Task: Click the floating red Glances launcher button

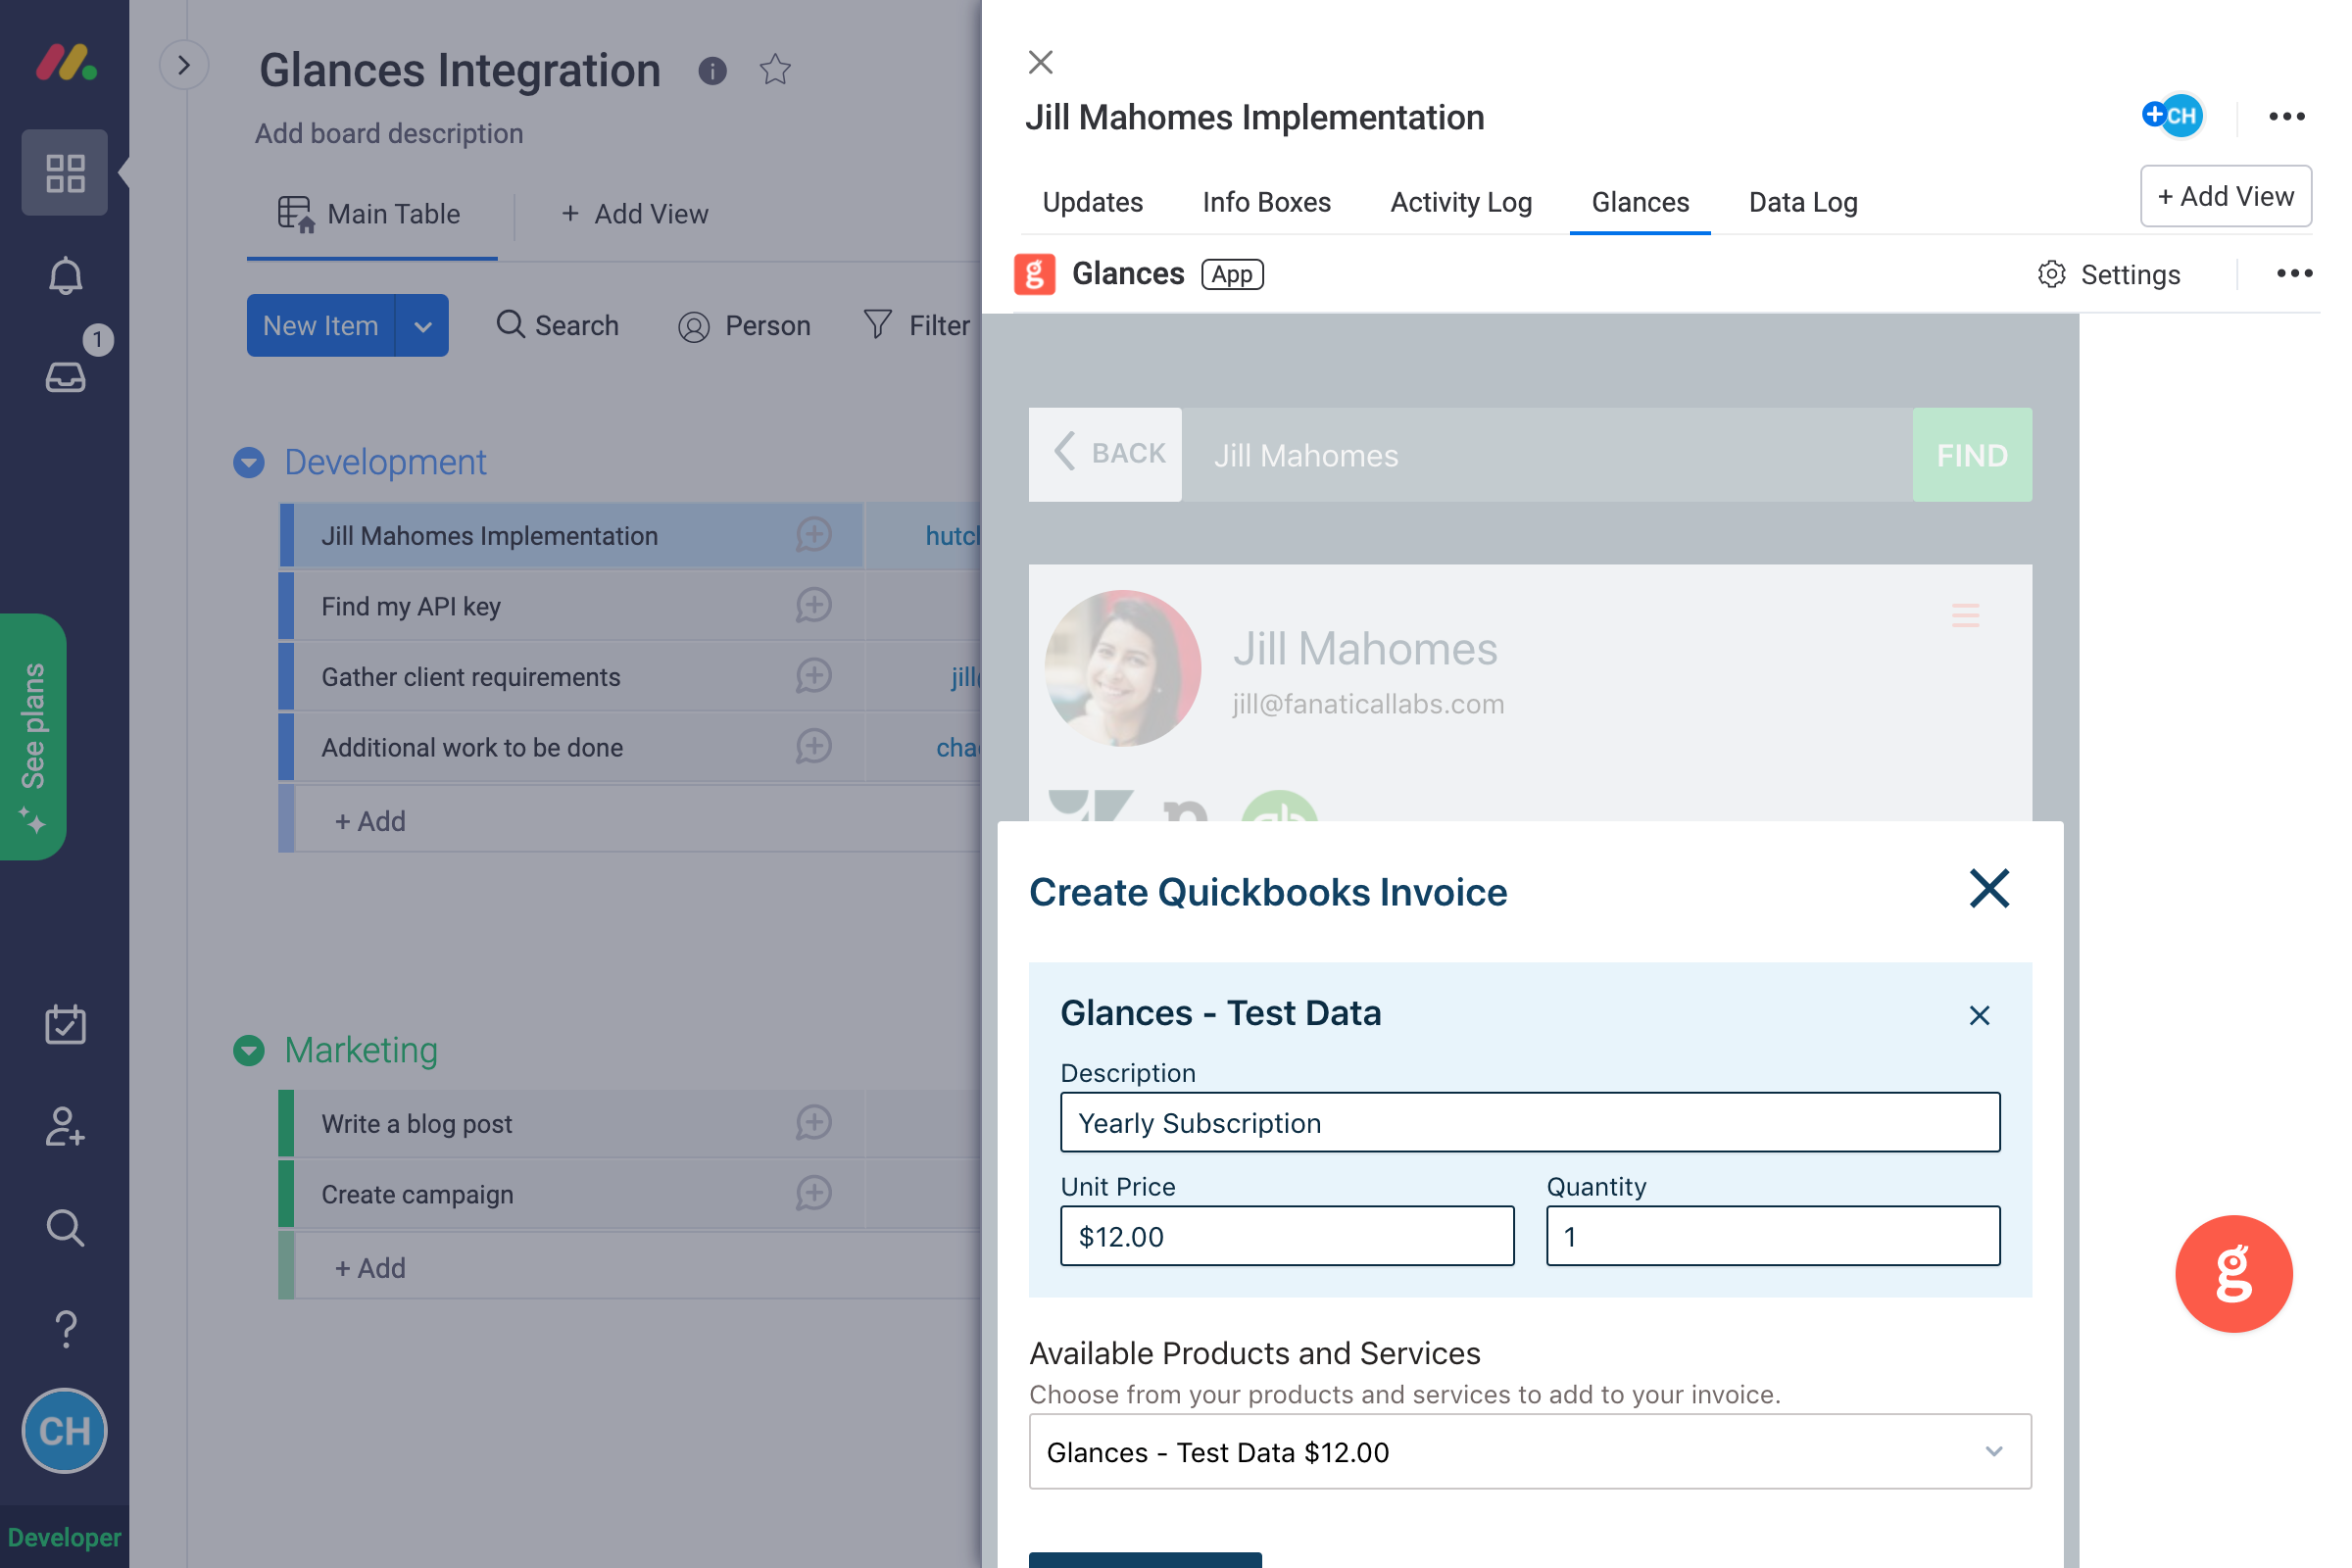Action: click(2234, 1274)
